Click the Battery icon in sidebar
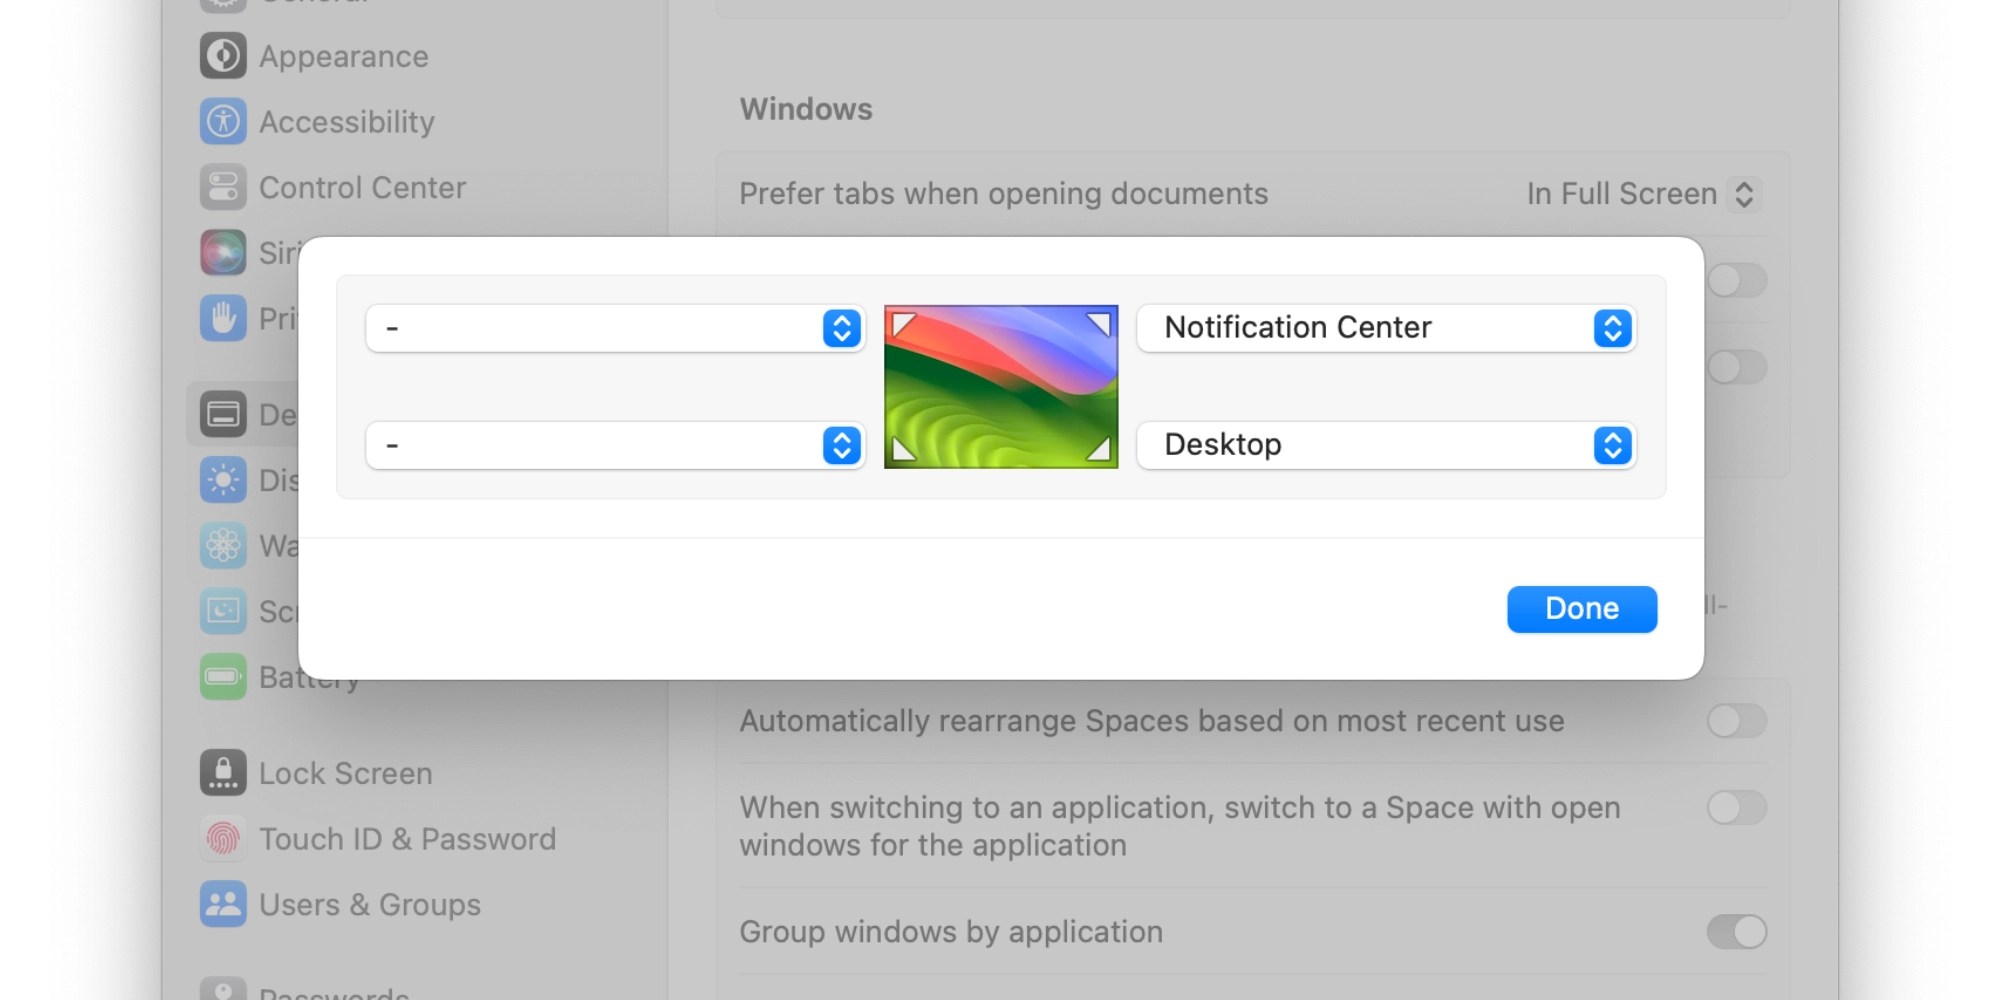Screen dimensions: 2000x1000 [222, 677]
